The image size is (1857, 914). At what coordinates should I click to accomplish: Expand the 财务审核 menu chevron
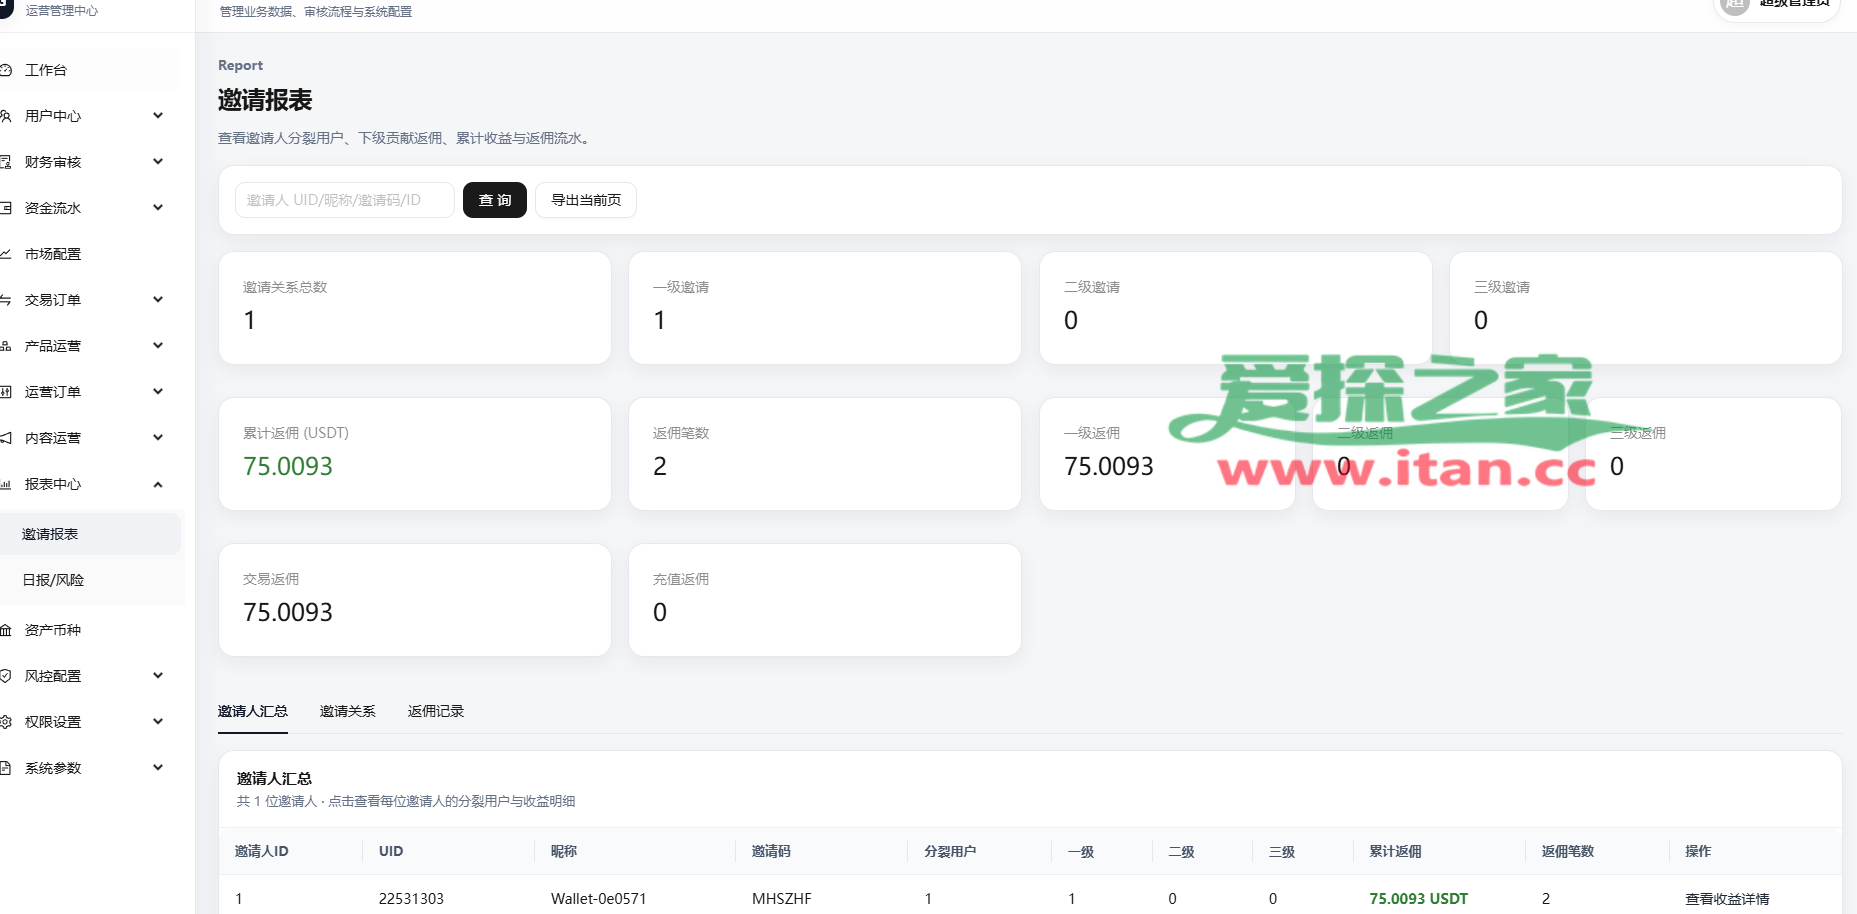(158, 162)
